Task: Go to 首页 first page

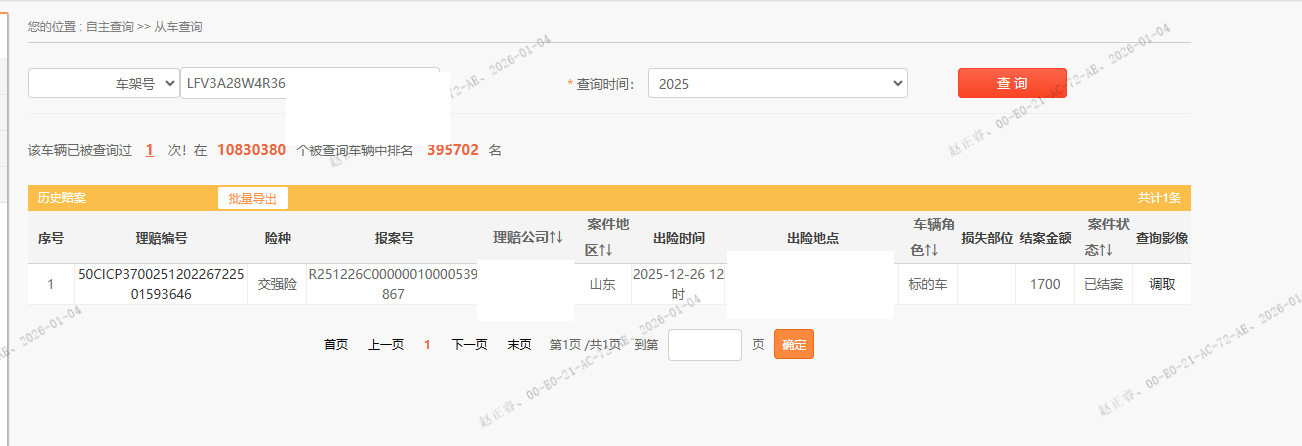Action: tap(336, 345)
